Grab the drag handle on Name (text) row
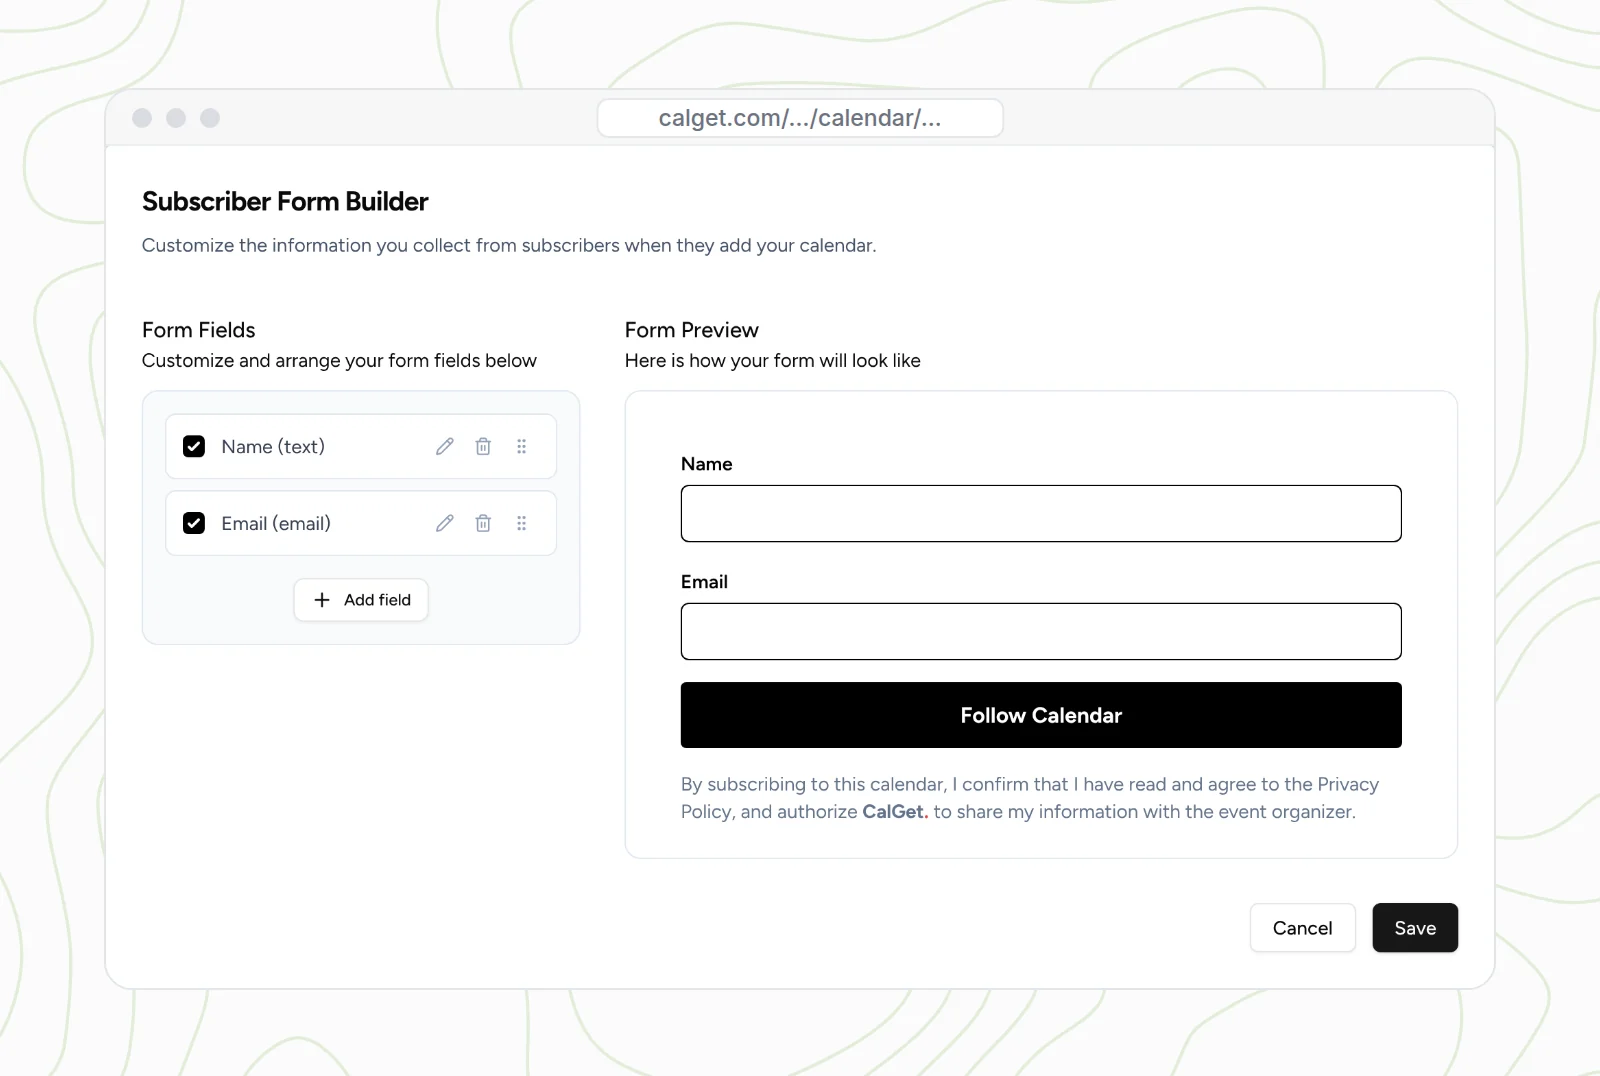1600x1076 pixels. click(x=521, y=446)
